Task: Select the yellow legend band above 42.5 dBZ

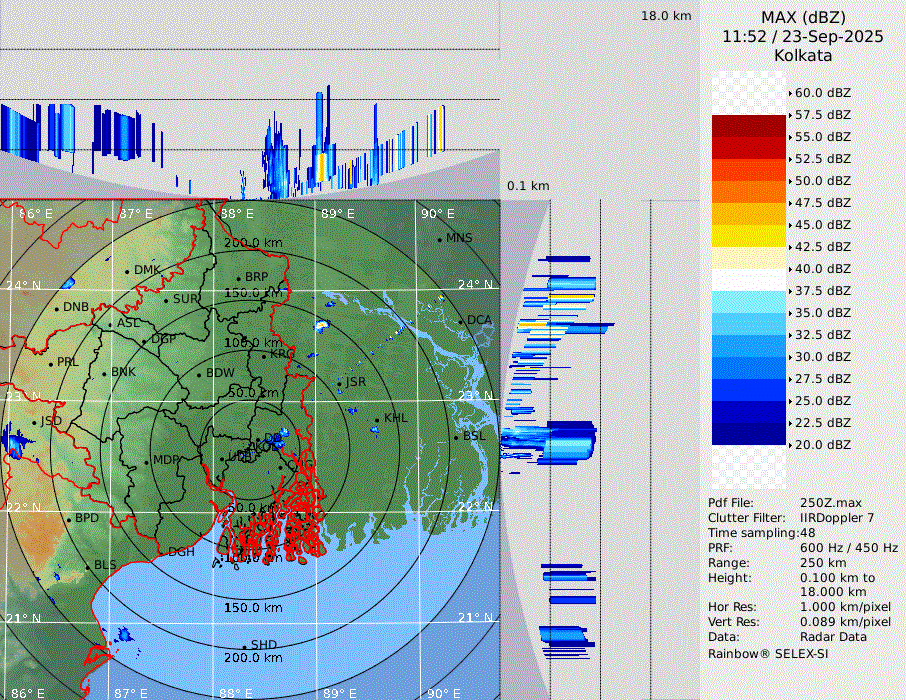Action: pos(748,236)
